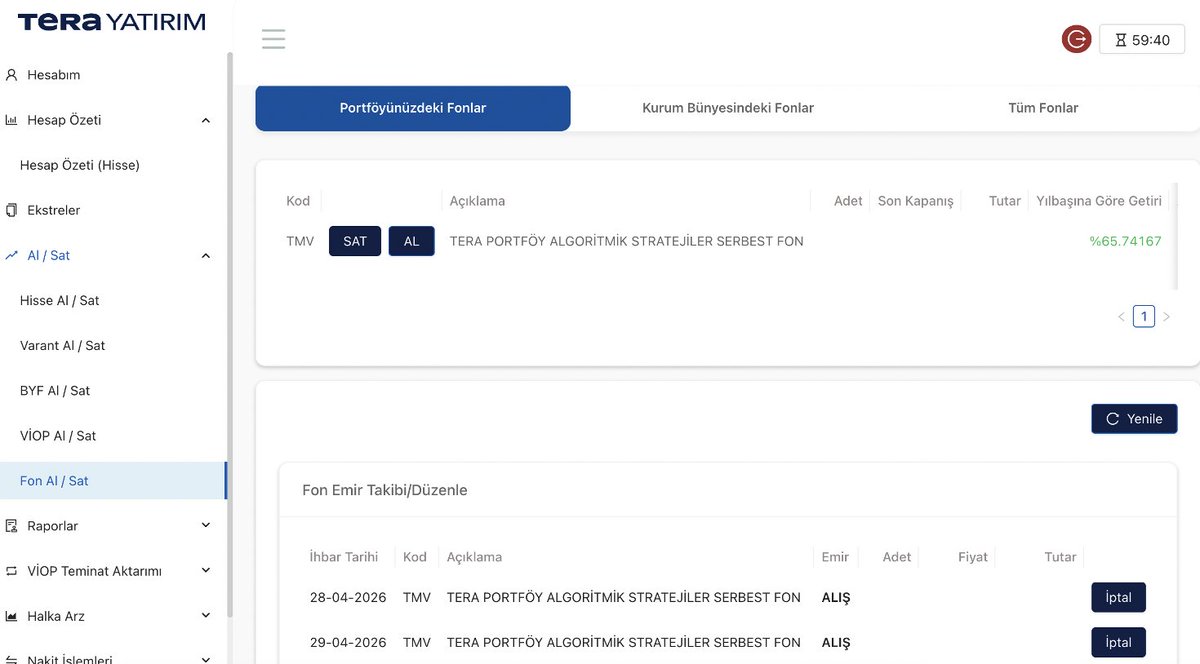Switch to Tüm Fonlar tab
Viewport: 1200px width, 664px height.
point(1043,108)
